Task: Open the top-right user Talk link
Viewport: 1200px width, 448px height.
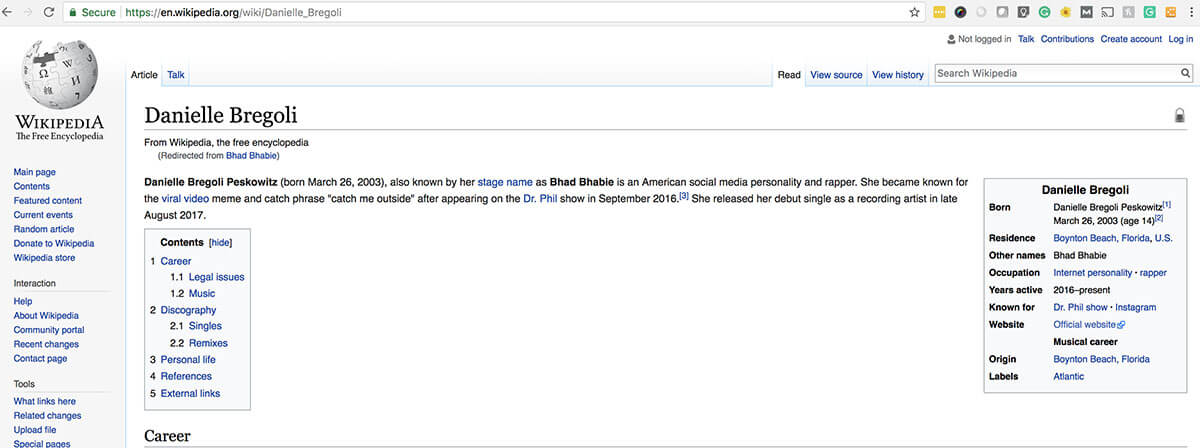Action: point(1026,39)
